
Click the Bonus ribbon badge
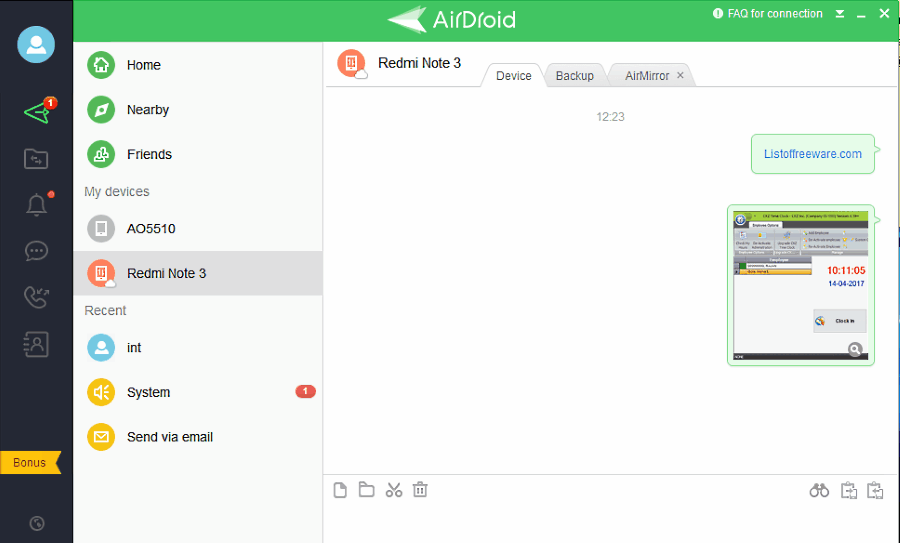[x=30, y=463]
